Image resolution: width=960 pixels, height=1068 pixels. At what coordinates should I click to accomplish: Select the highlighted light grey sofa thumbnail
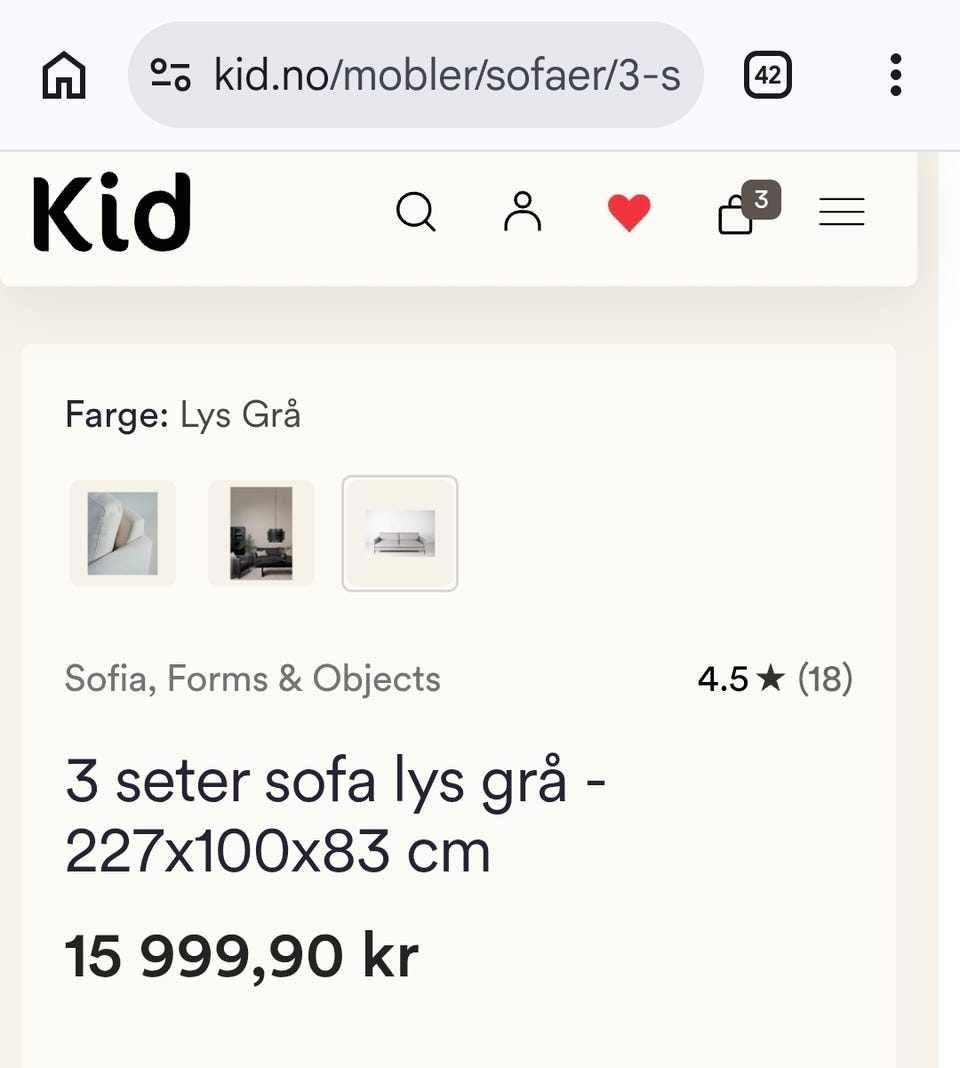coord(400,533)
